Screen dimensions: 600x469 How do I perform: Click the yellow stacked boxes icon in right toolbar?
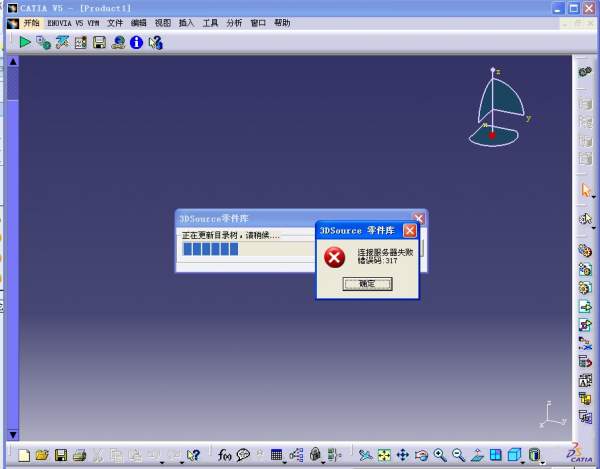click(585, 398)
